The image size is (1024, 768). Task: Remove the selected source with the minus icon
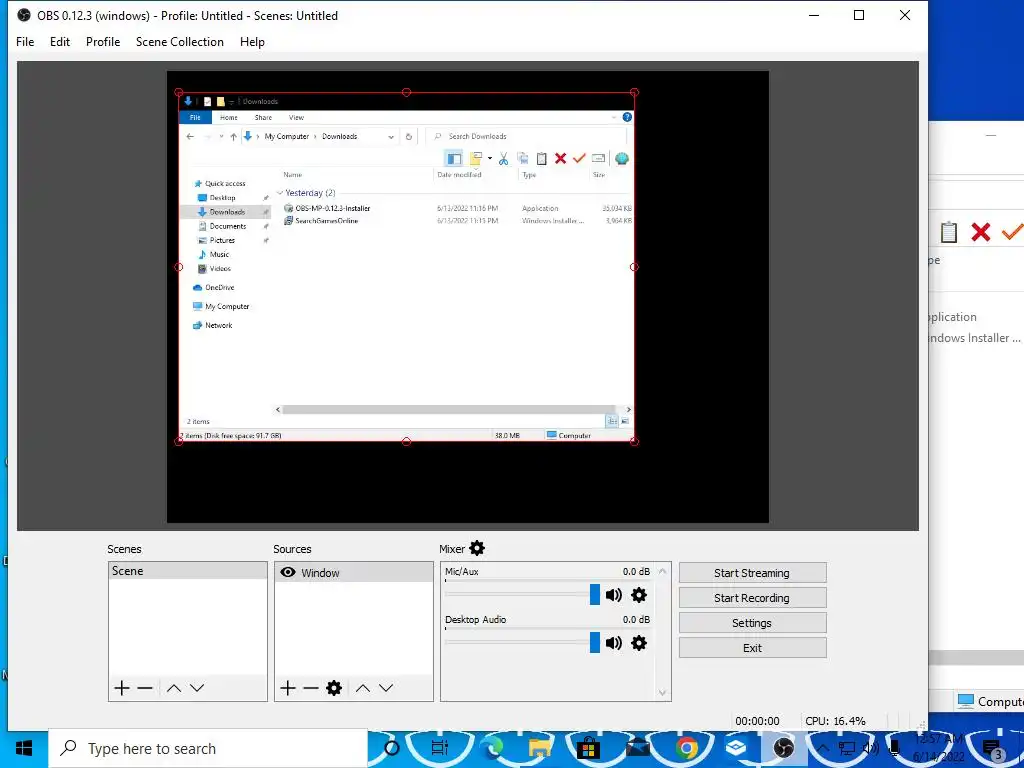pyautogui.click(x=311, y=688)
